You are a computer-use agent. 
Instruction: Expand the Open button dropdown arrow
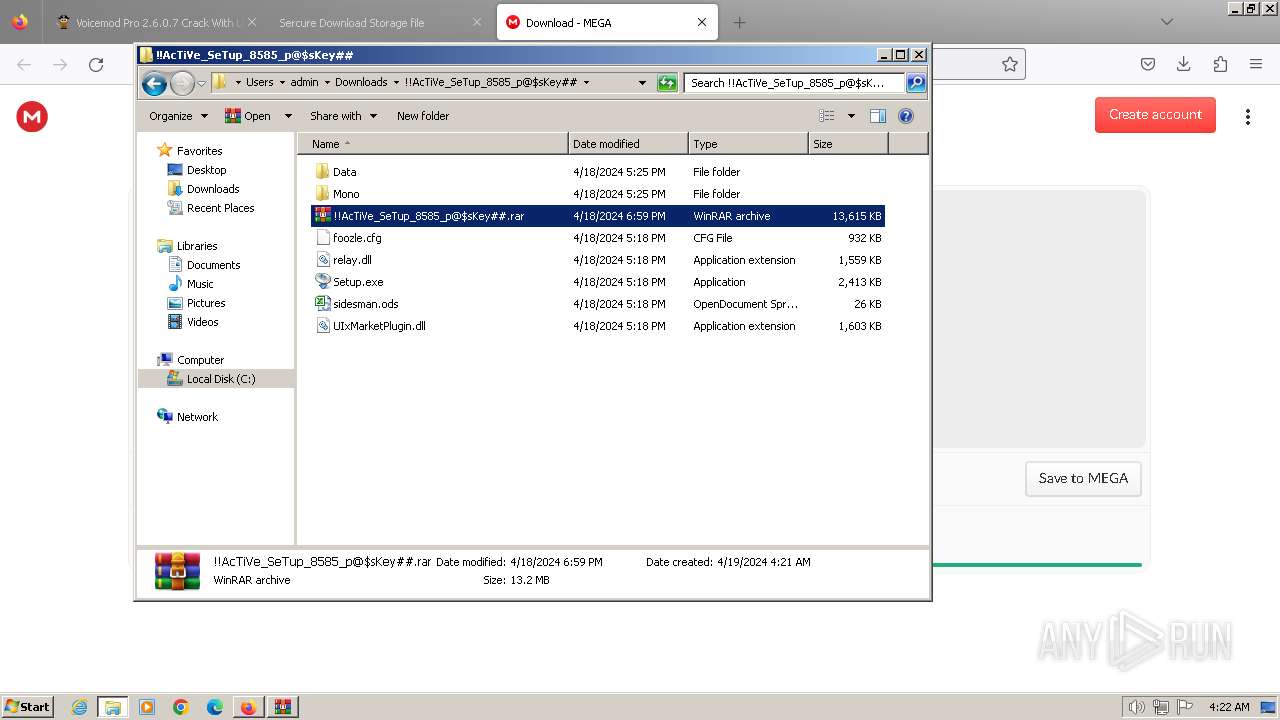coord(288,116)
